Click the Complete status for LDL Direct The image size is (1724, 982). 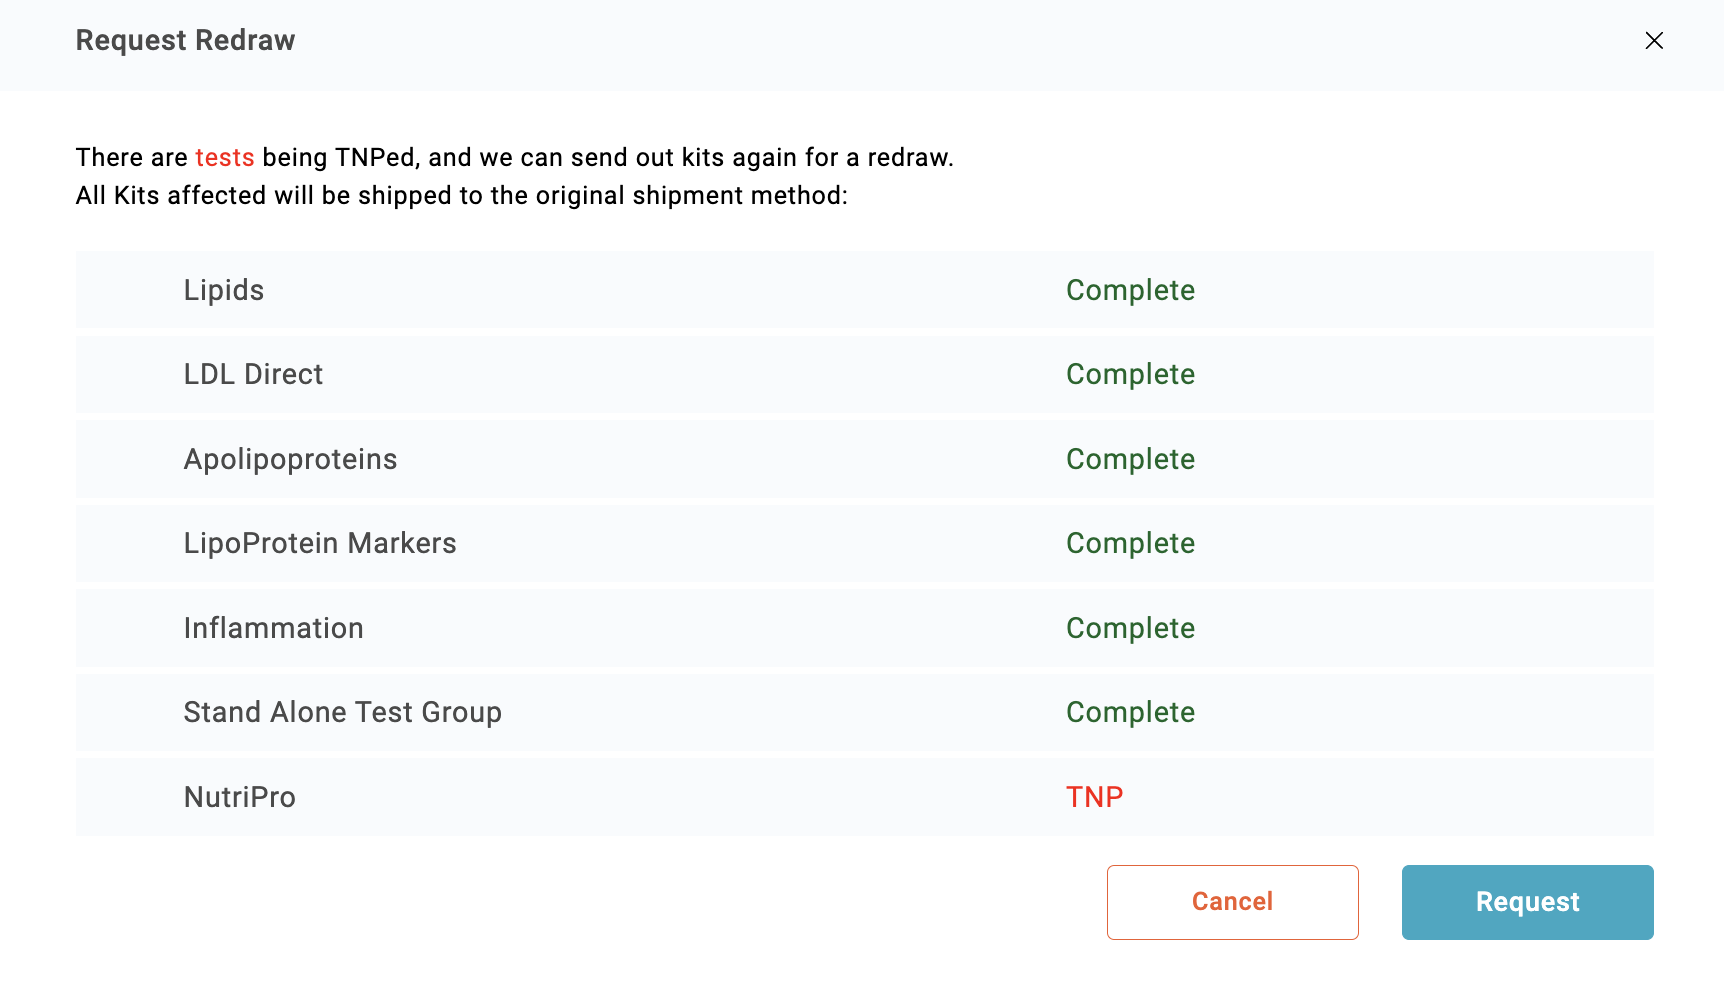coord(1130,374)
